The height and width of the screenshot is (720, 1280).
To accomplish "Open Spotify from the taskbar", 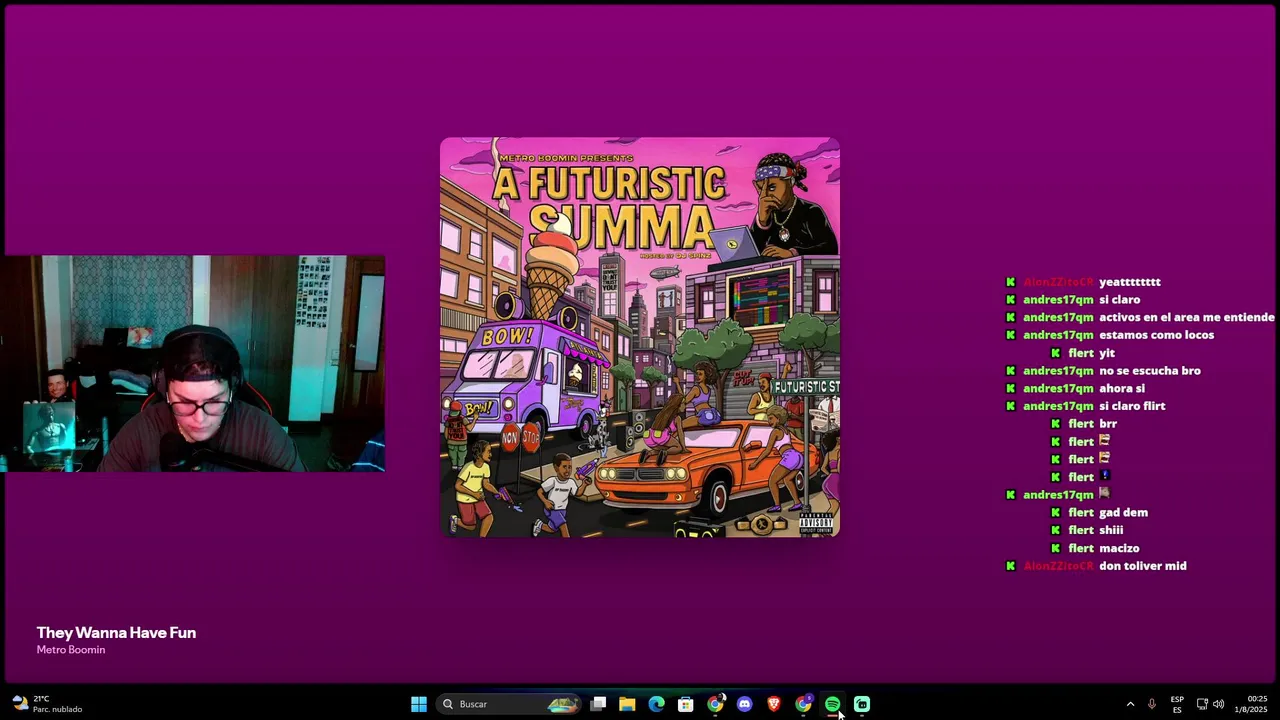I will coord(832,704).
